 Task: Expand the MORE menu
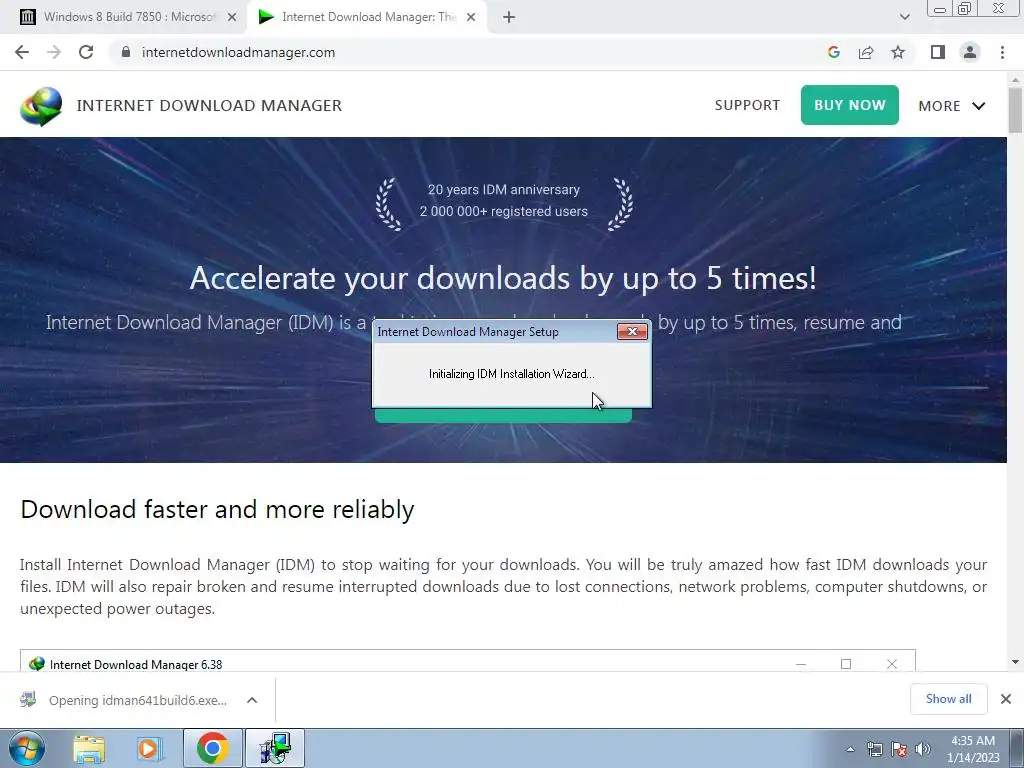[952, 106]
